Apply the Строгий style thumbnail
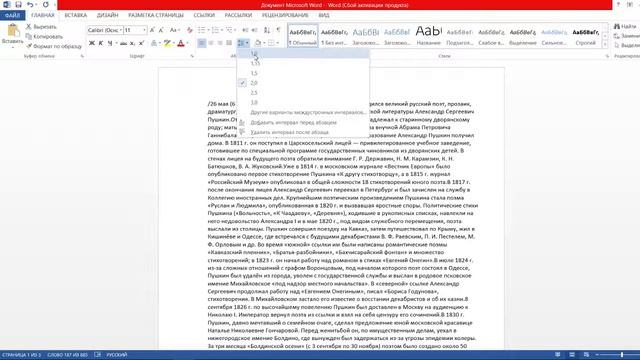The height and width of the screenshot is (360, 640). click(x=585, y=36)
